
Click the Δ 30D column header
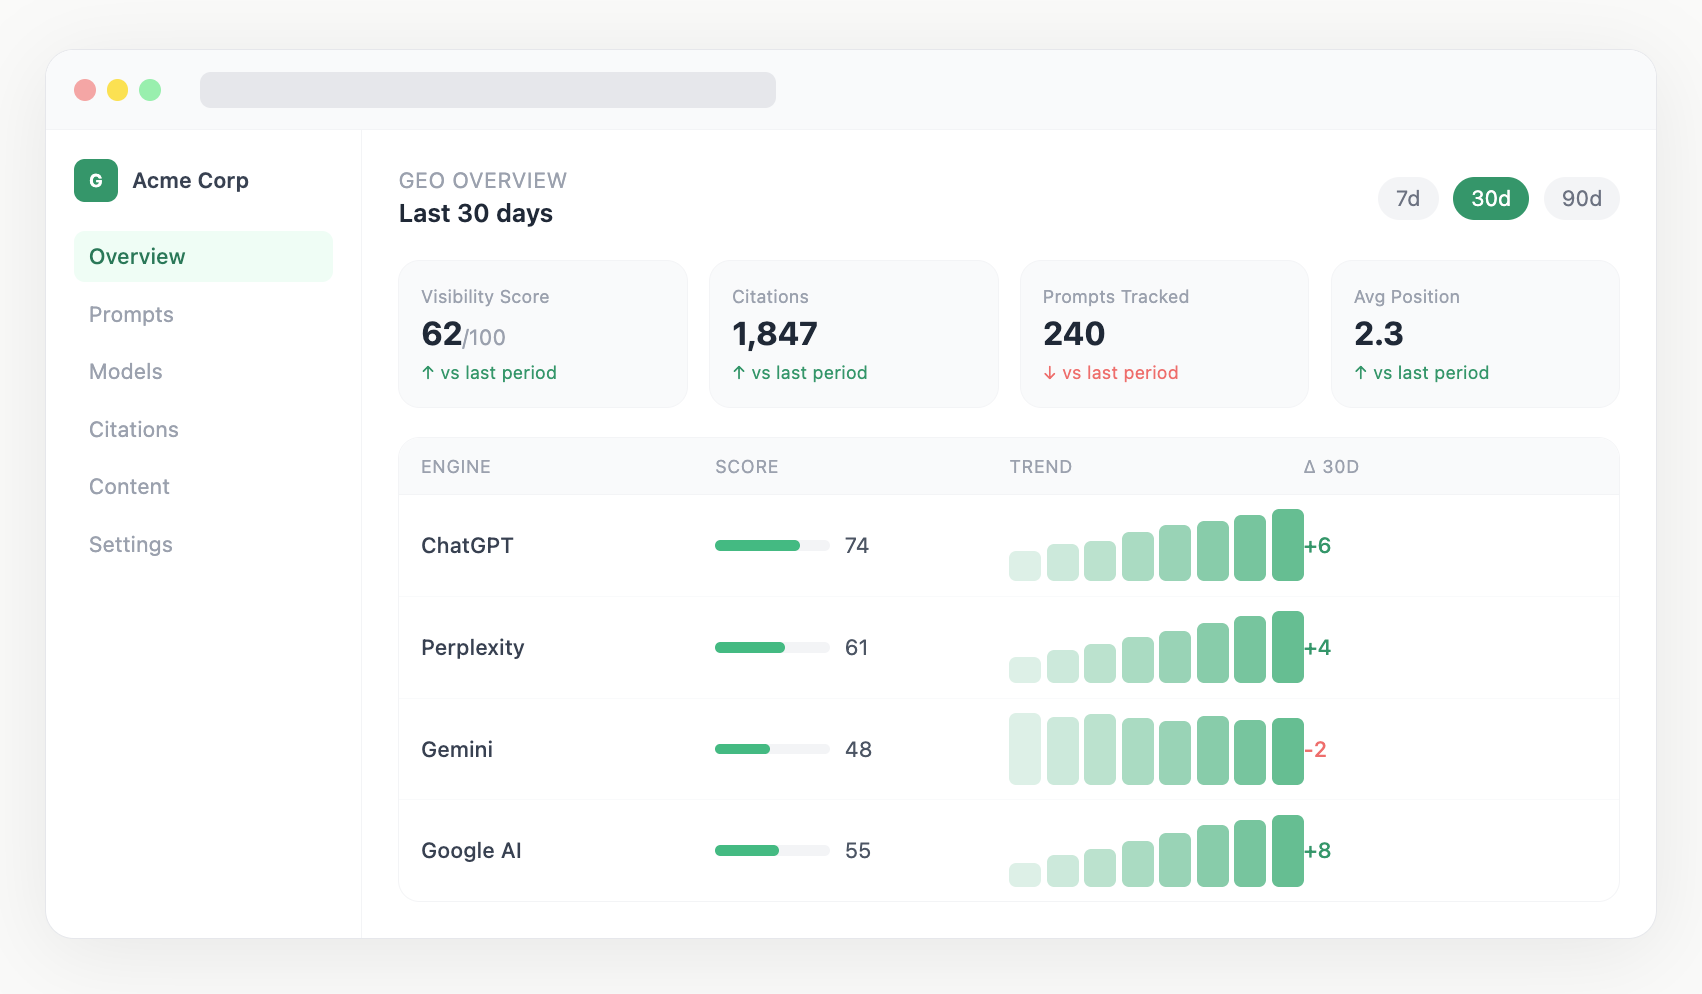1331,467
